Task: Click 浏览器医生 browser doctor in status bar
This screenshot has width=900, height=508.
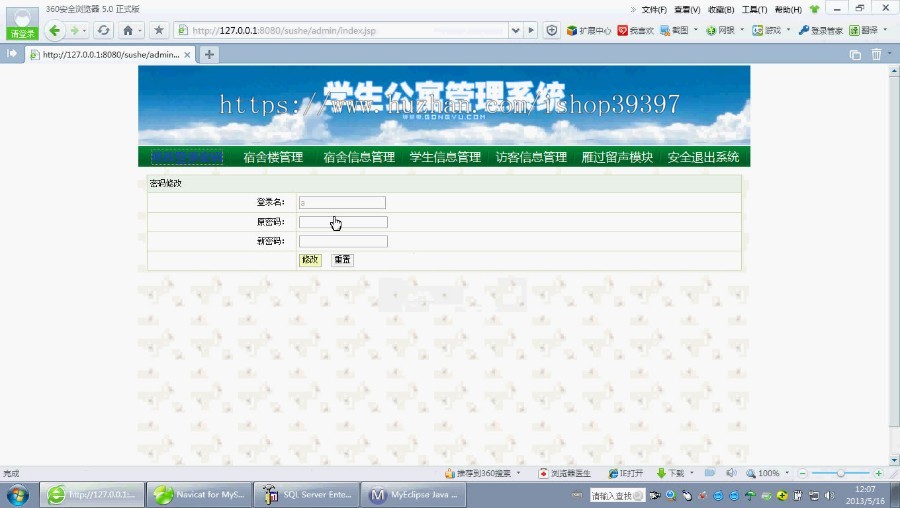Action: [x=564, y=473]
